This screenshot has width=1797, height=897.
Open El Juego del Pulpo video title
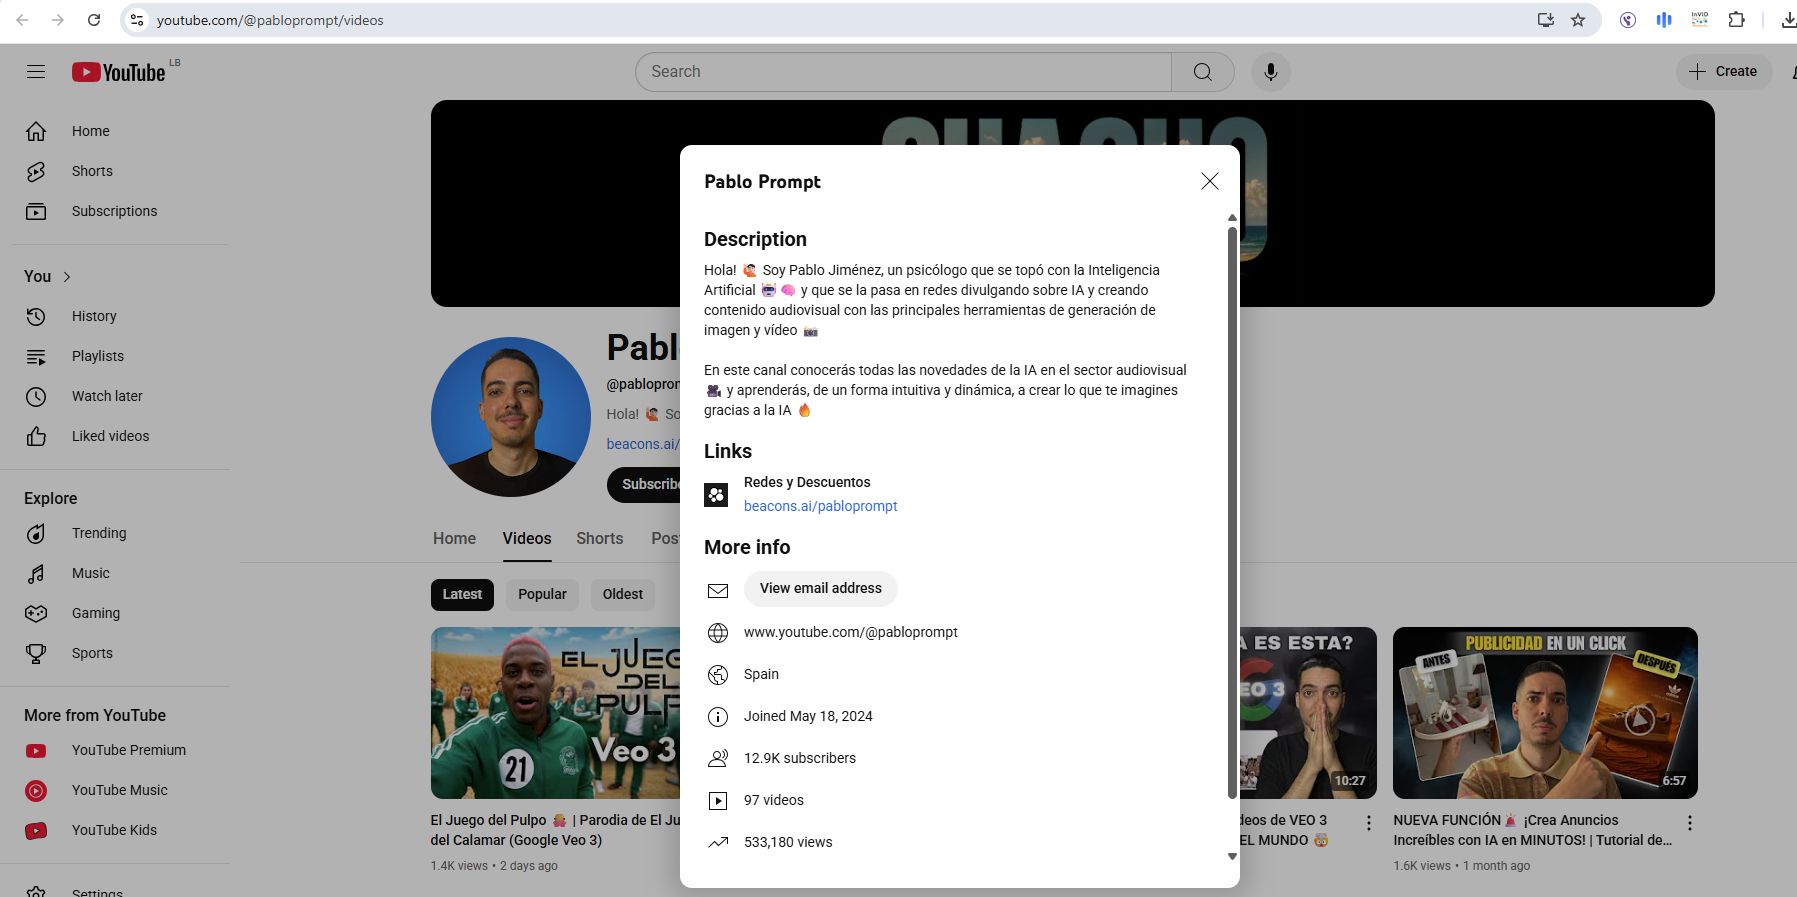555,830
